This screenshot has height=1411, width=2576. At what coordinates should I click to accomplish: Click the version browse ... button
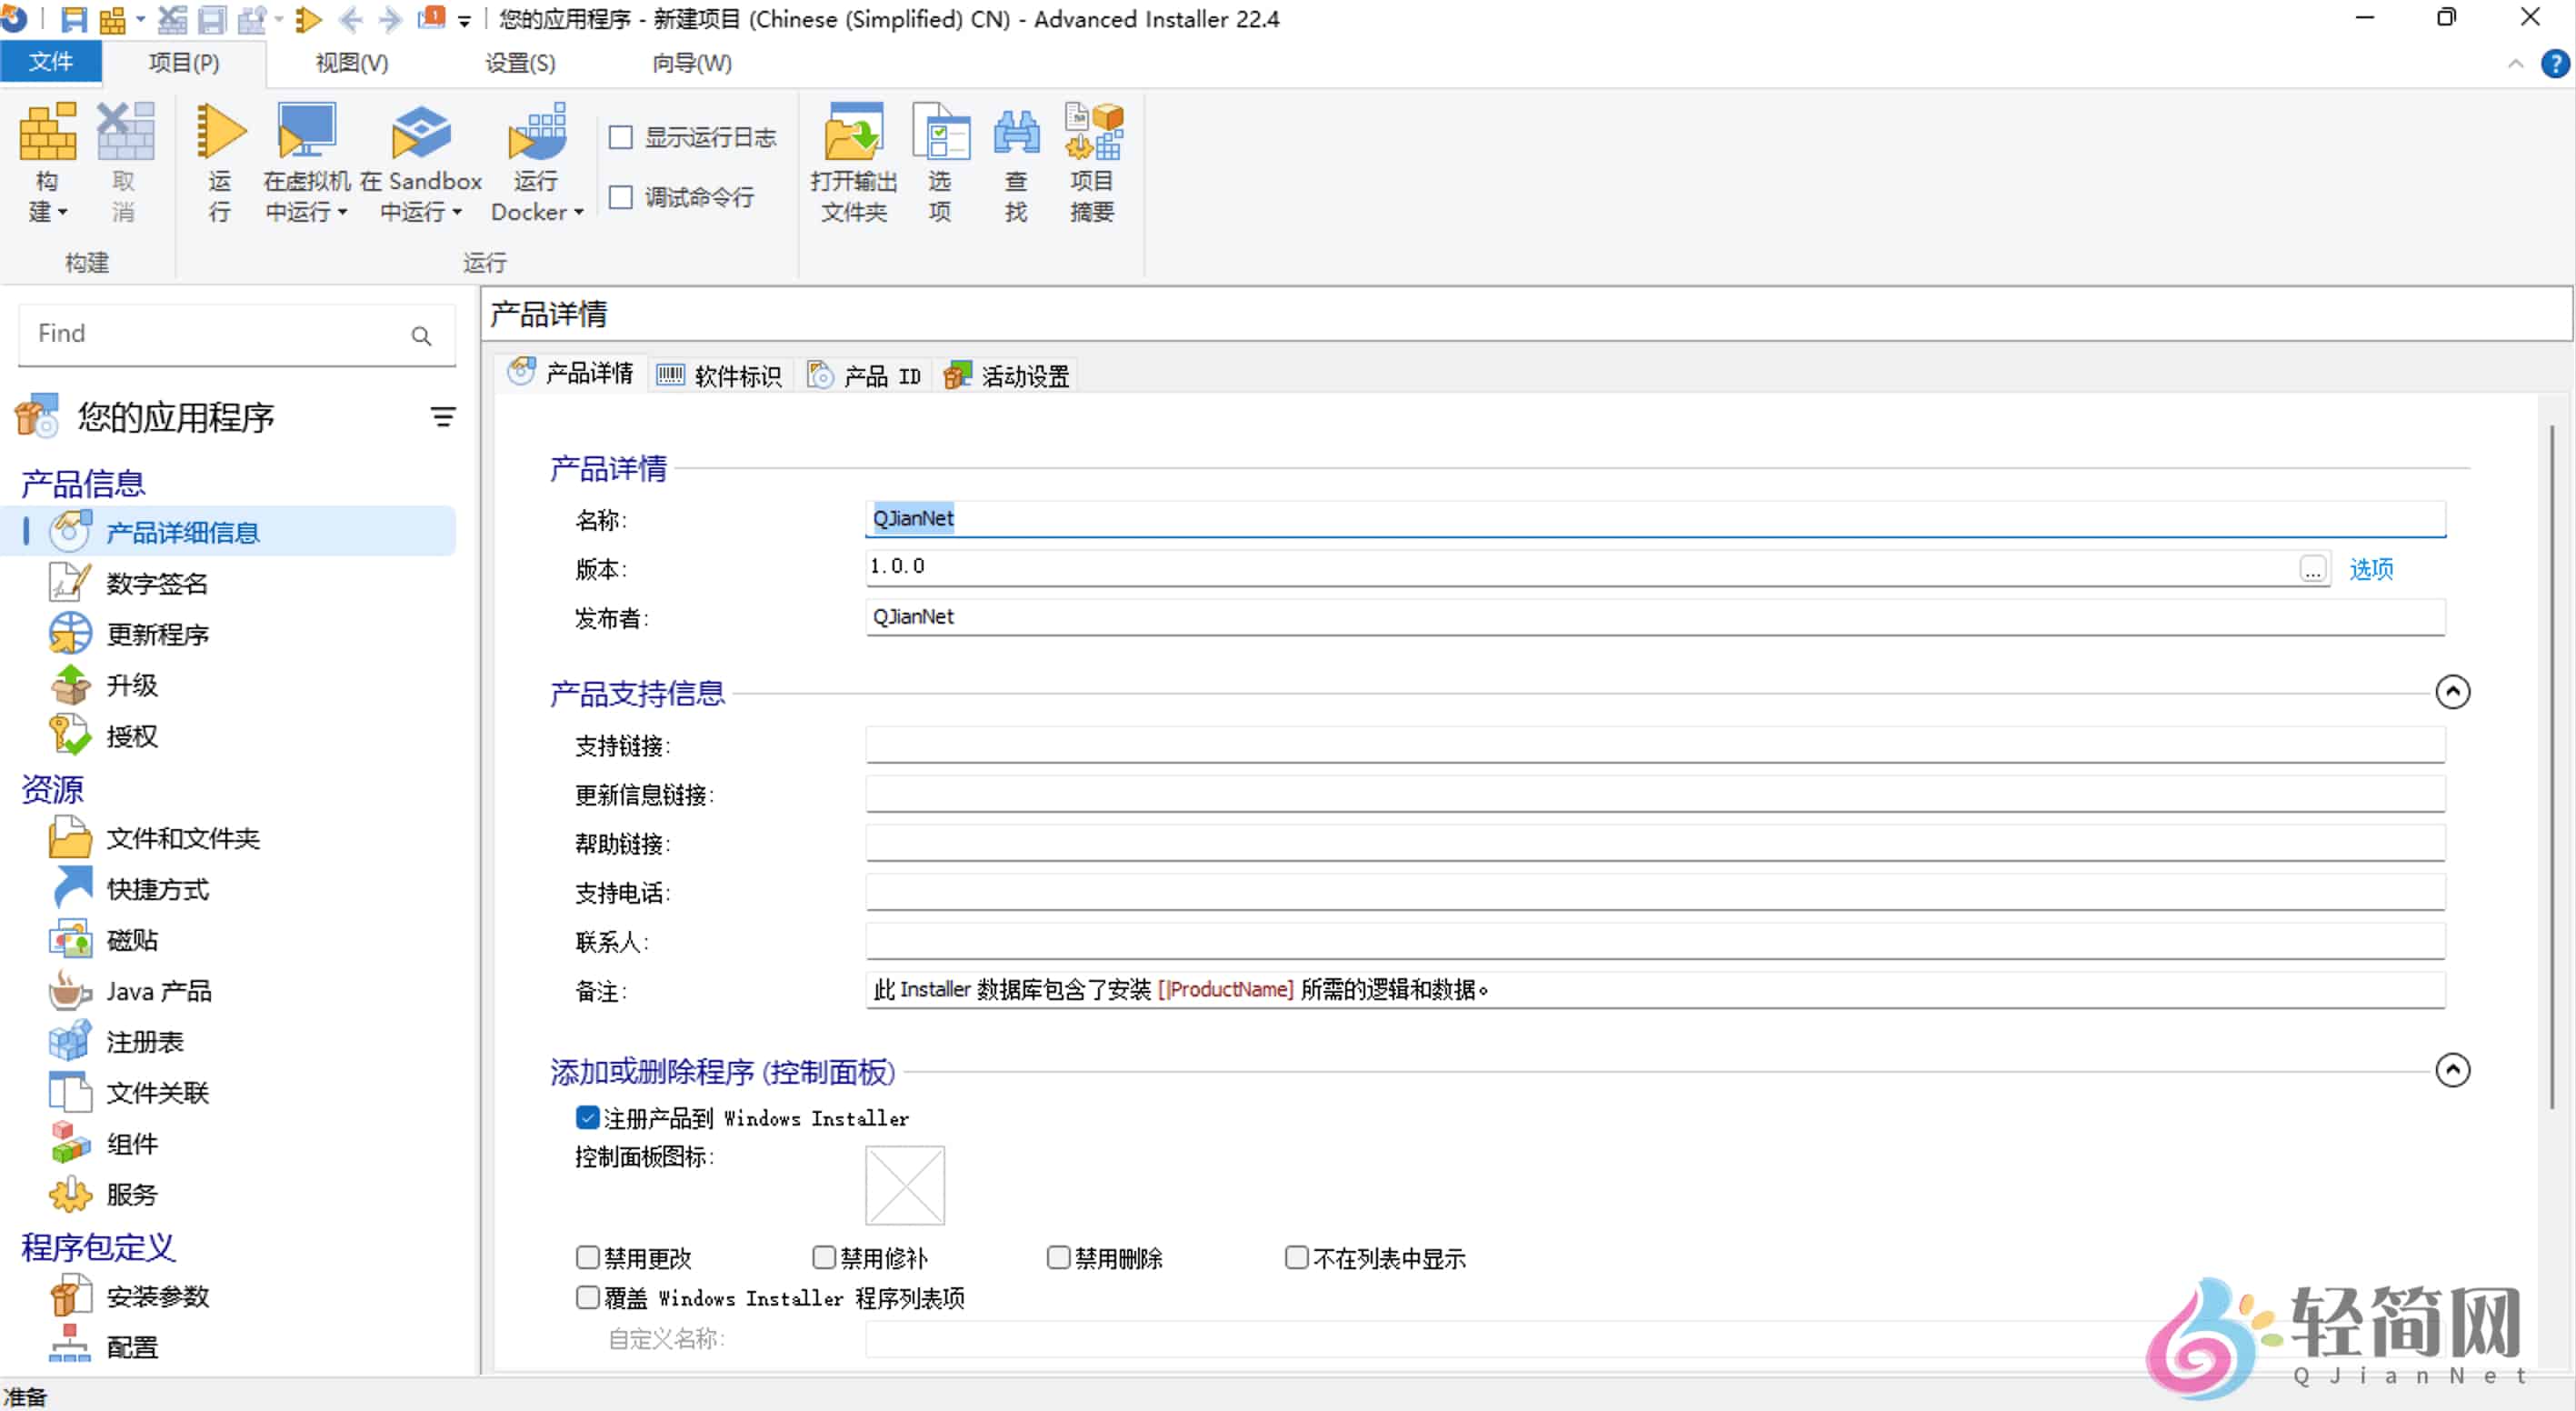click(x=2313, y=570)
